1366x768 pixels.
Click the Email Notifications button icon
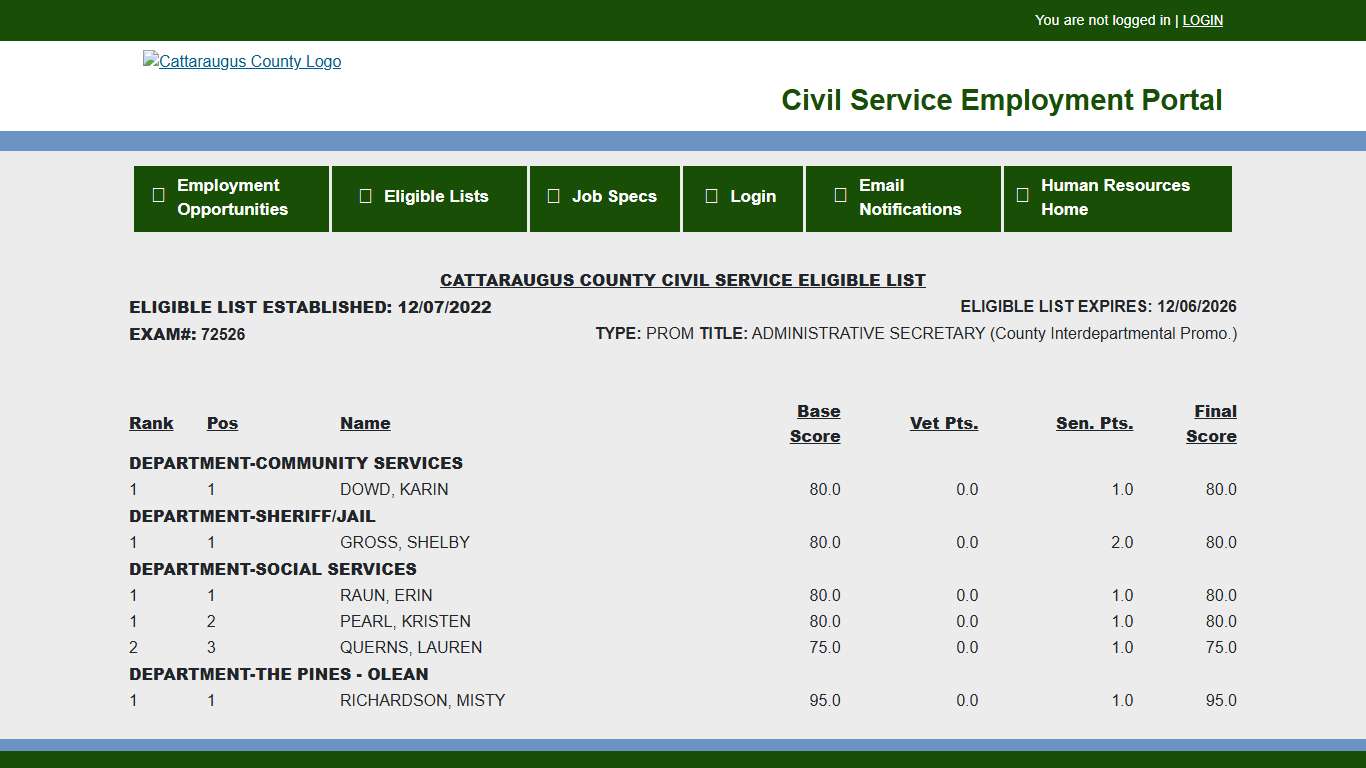tap(840, 195)
